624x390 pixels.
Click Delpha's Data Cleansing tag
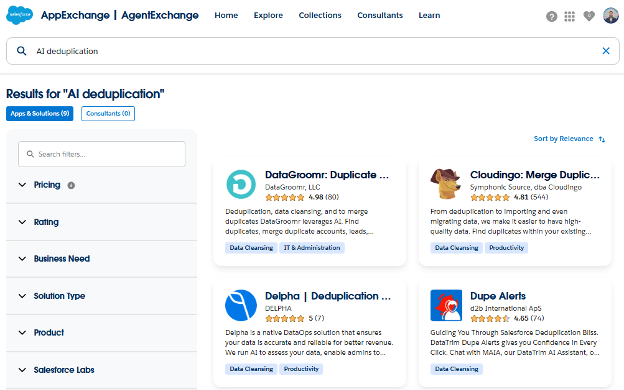[x=251, y=369]
